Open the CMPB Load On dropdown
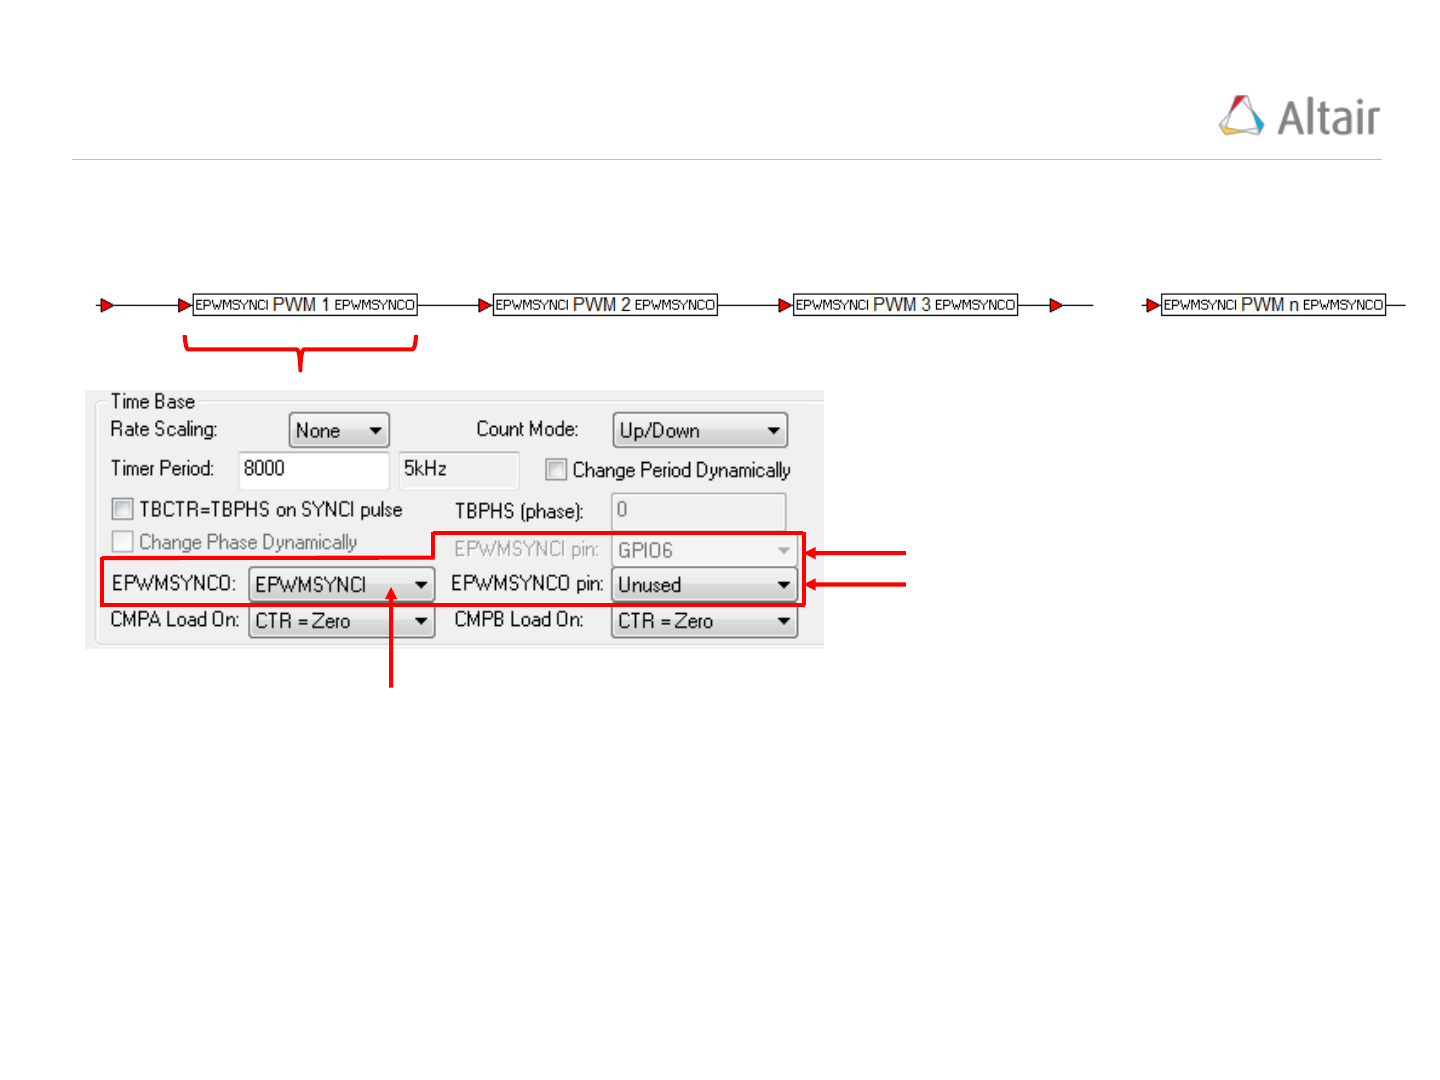 pos(705,621)
